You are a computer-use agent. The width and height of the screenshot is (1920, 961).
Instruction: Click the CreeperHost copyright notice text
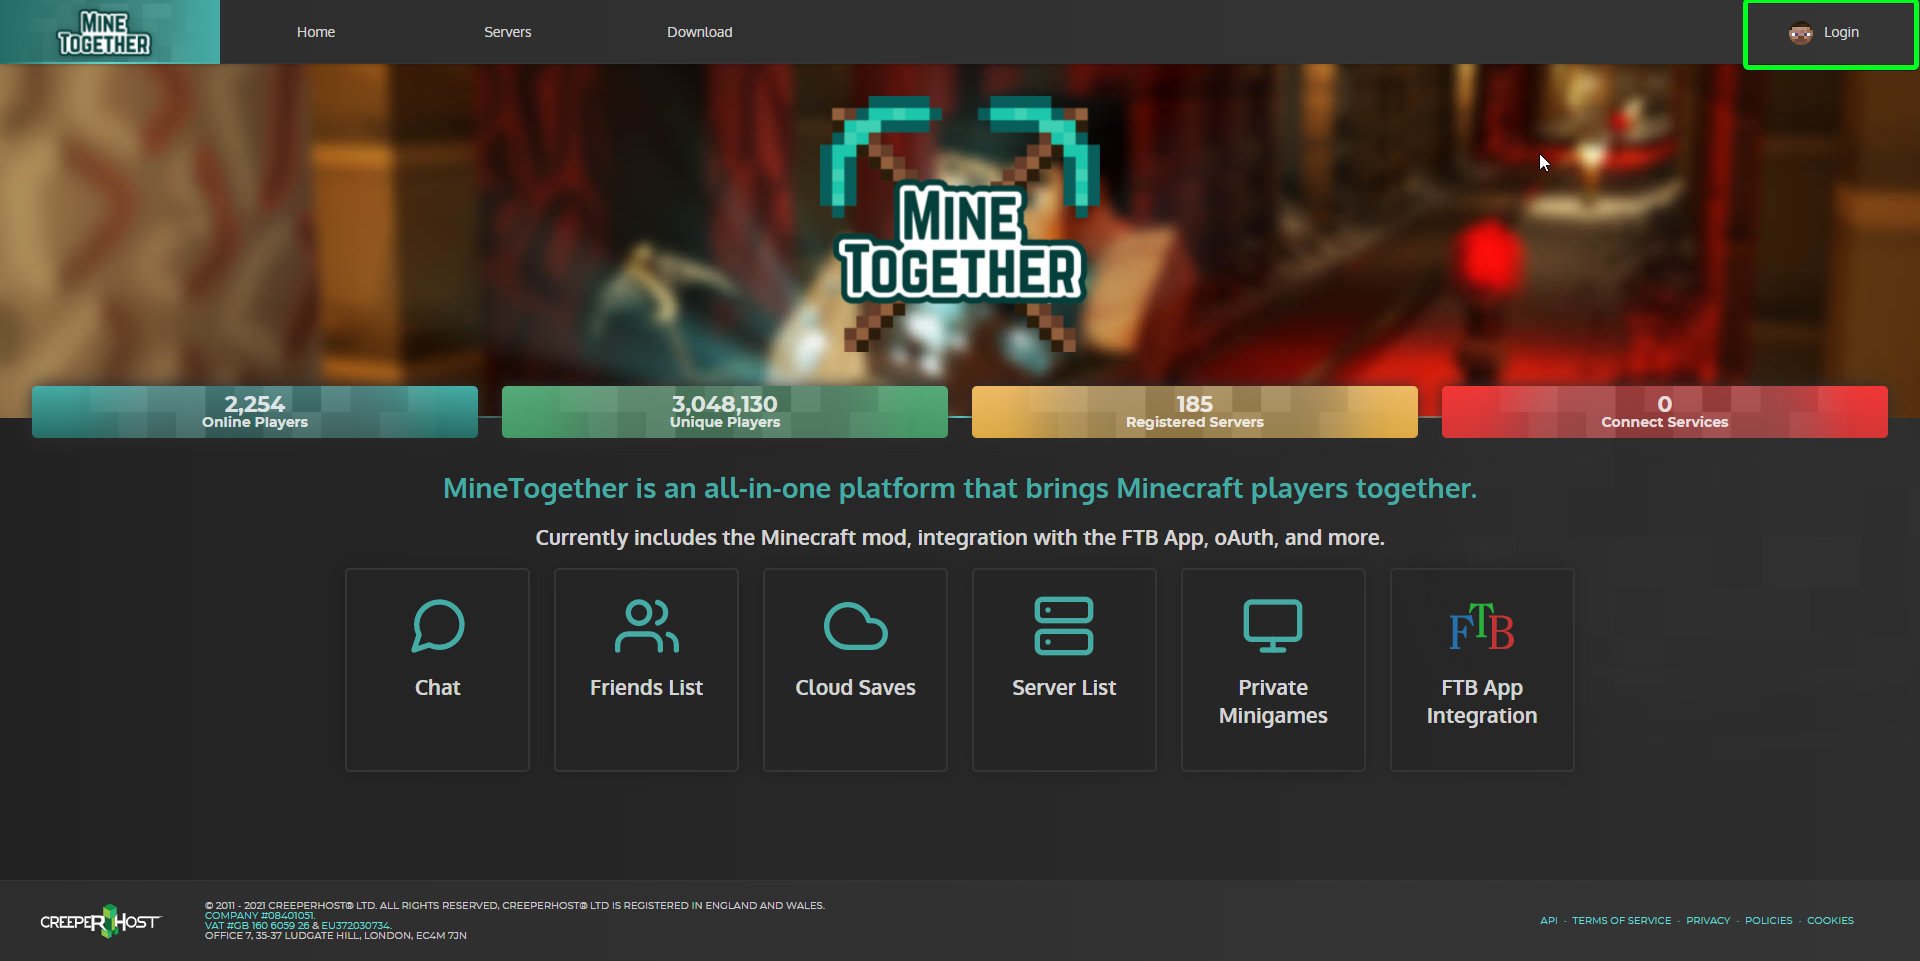[515, 906]
